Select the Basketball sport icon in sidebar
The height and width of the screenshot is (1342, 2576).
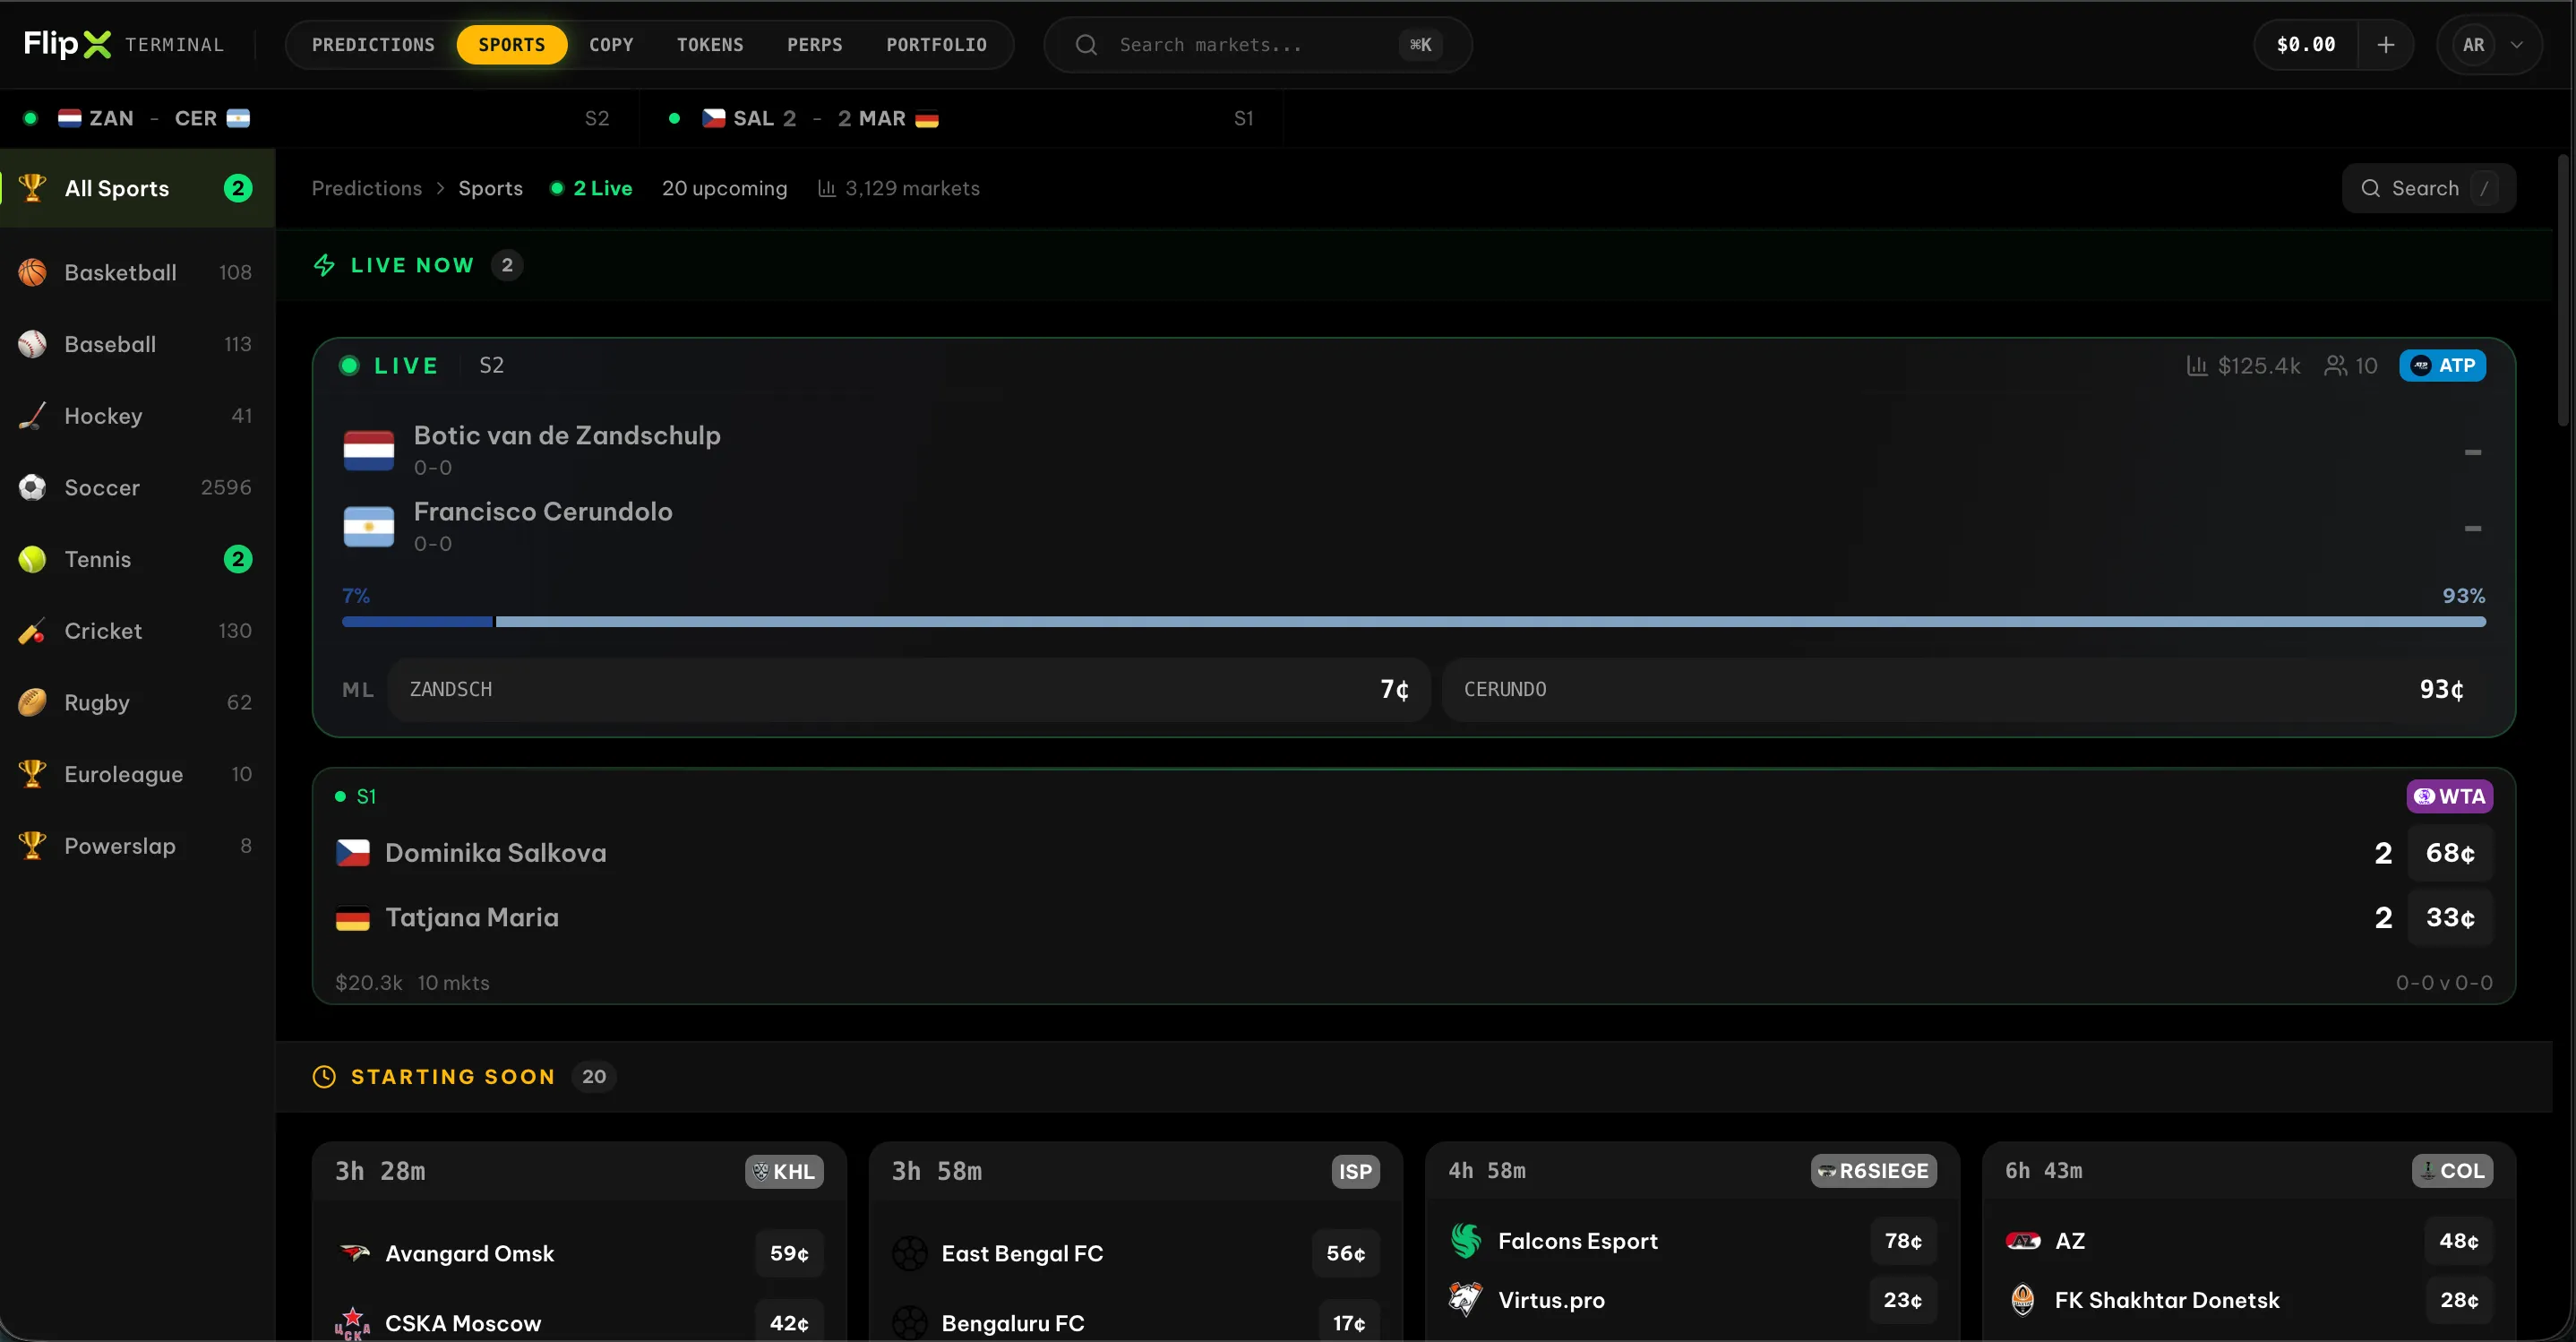[x=31, y=272]
